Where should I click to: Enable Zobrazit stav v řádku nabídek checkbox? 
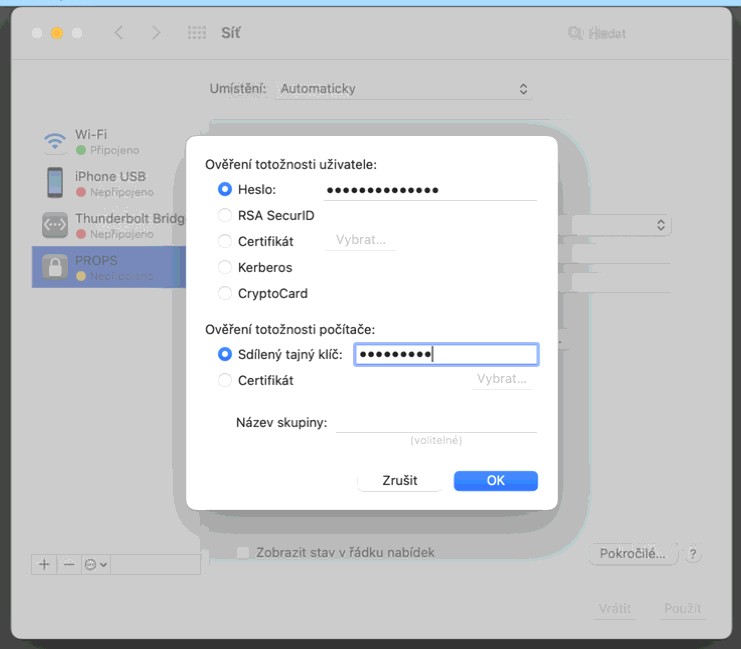(x=243, y=553)
